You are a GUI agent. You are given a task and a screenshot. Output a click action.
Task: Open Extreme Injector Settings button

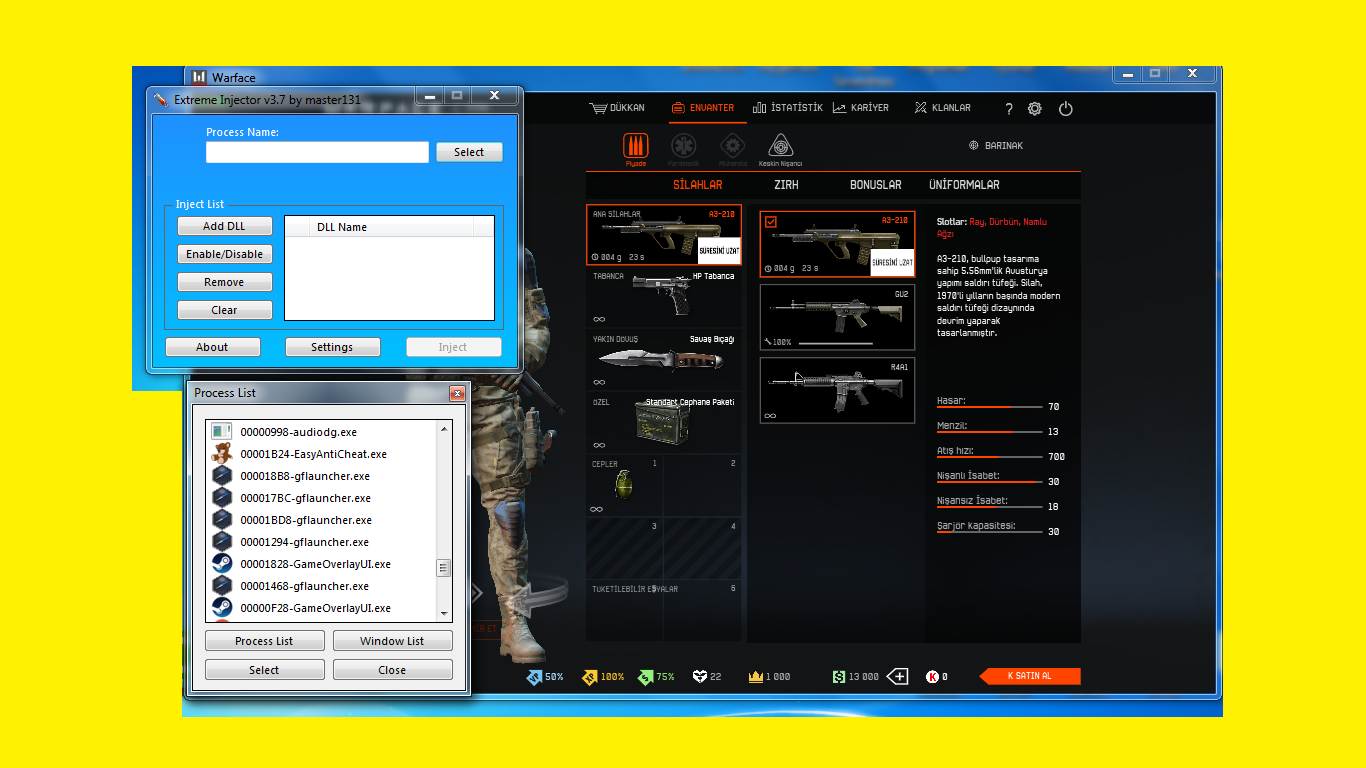(x=333, y=347)
